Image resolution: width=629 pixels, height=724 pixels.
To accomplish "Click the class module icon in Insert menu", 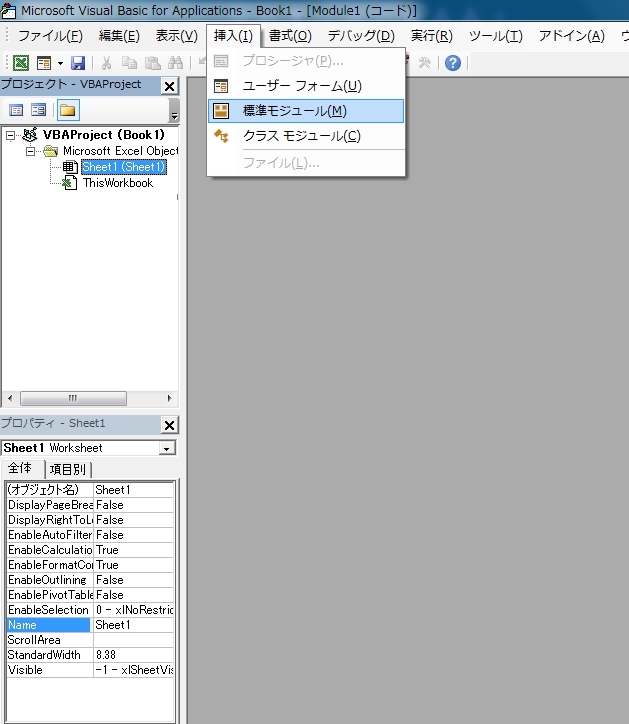I will pos(221,136).
